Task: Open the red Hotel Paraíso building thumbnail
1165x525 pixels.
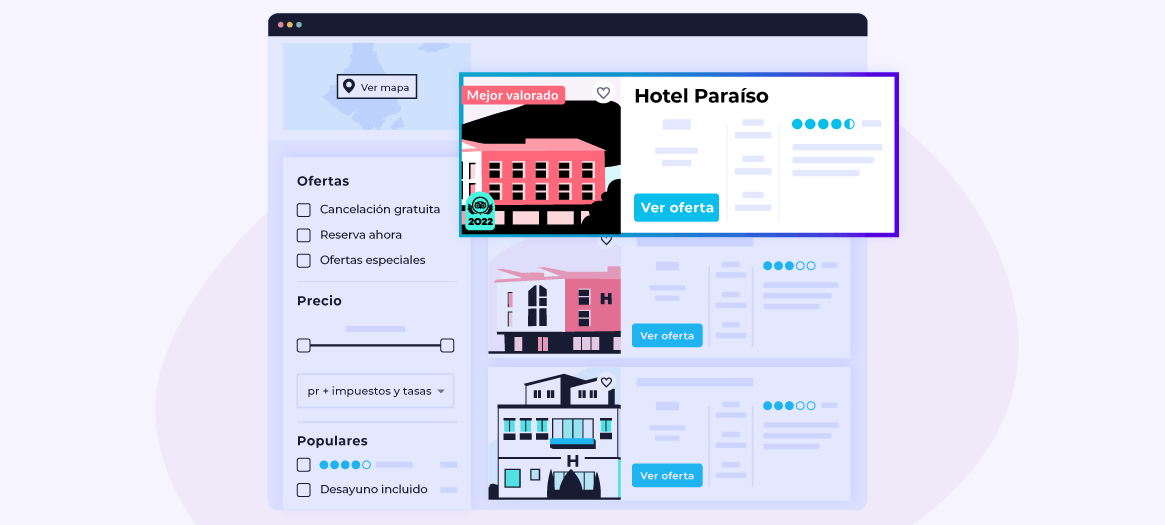Action: coord(541,154)
